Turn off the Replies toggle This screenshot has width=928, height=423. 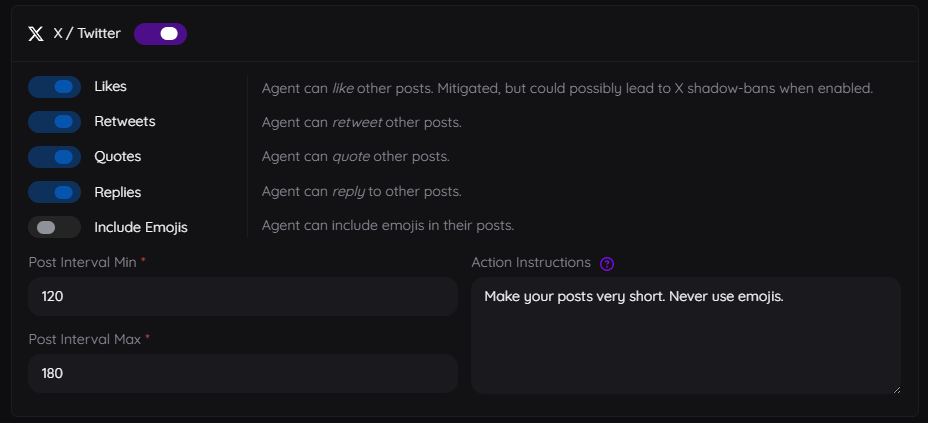pos(55,192)
